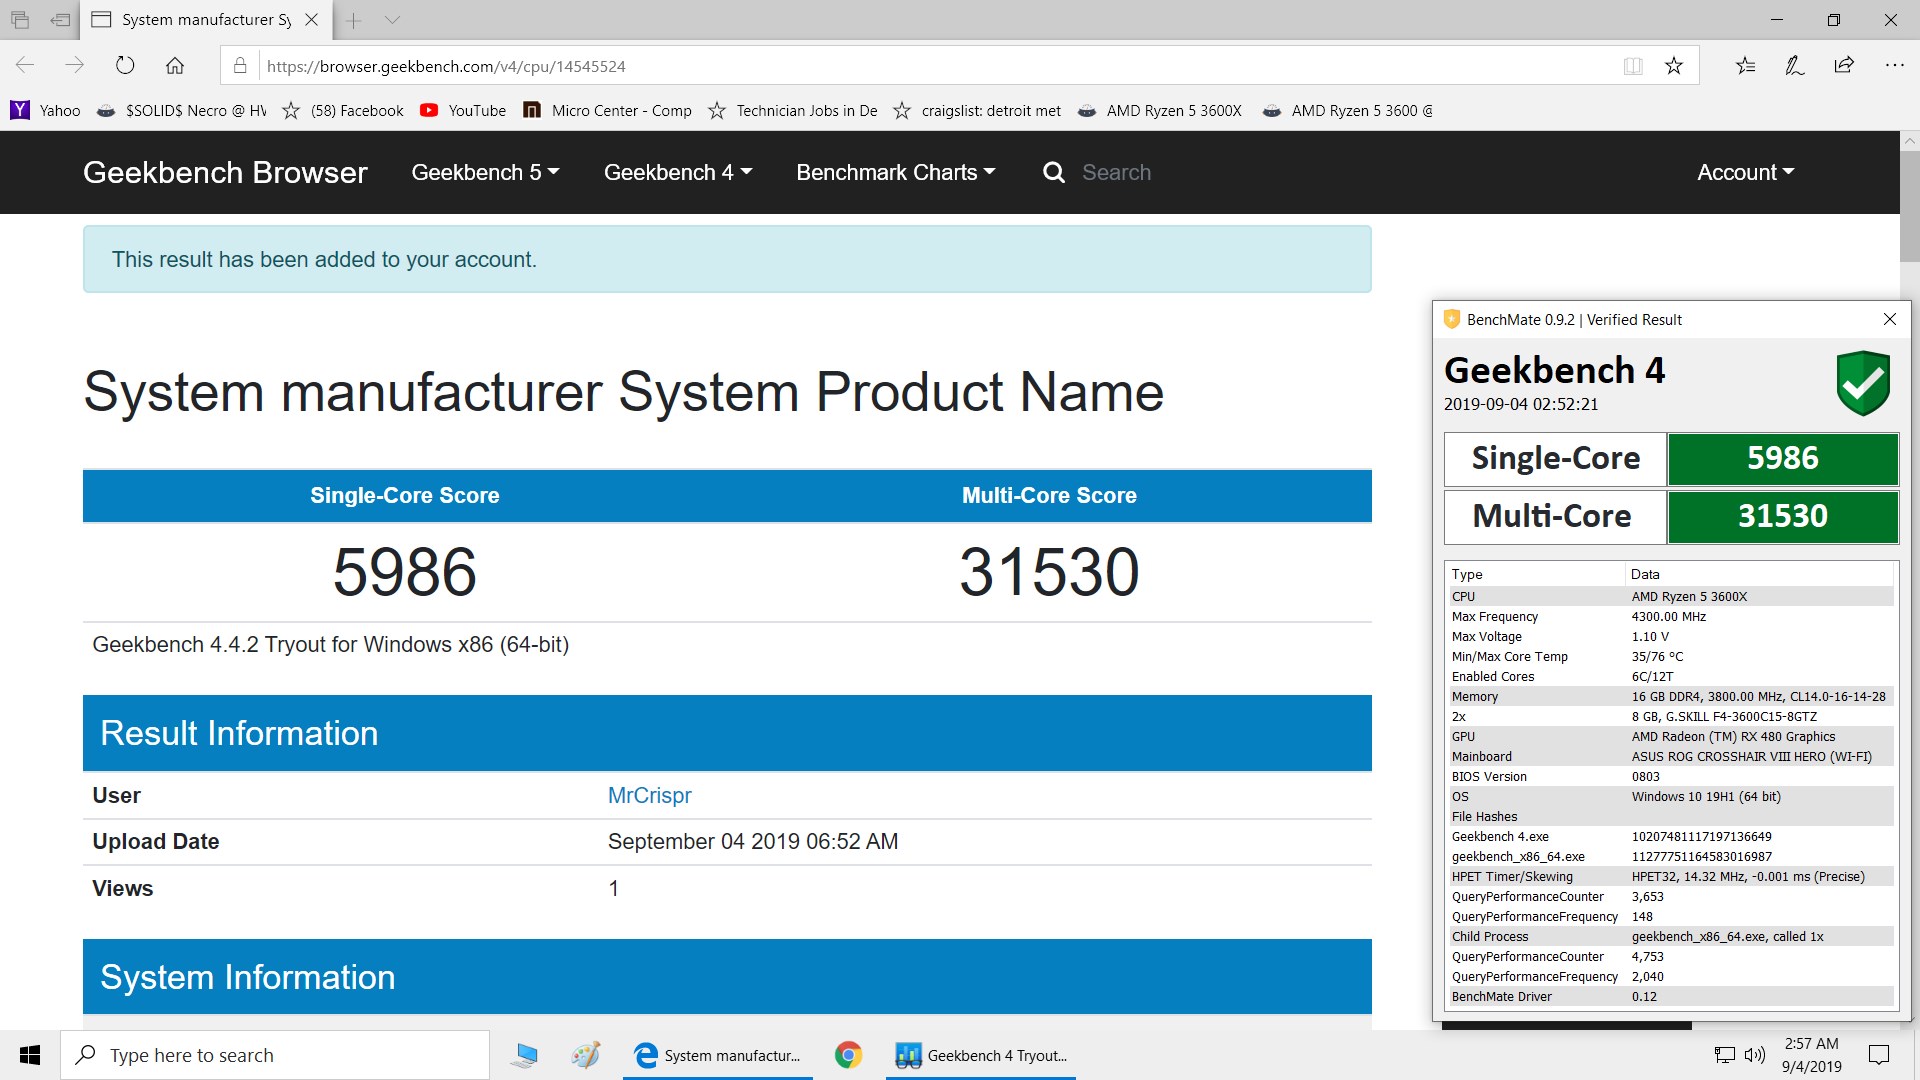This screenshot has width=1920, height=1080.
Task: Open the reading view icon
Action: tap(1633, 66)
